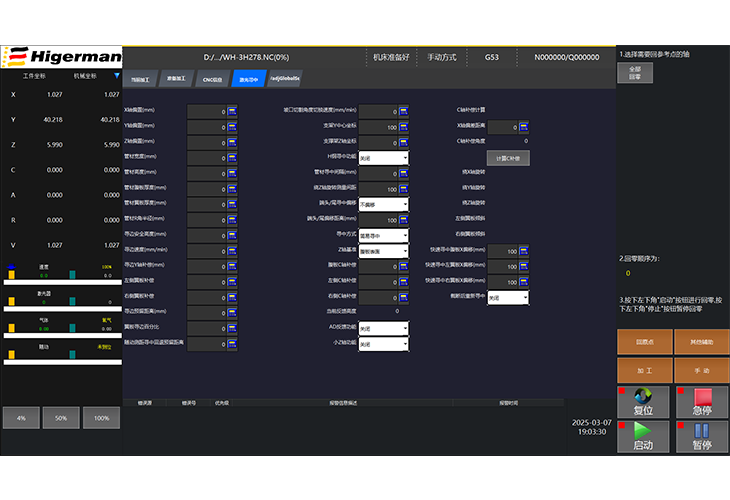Switch to the CNC信息 tab

point(212,78)
